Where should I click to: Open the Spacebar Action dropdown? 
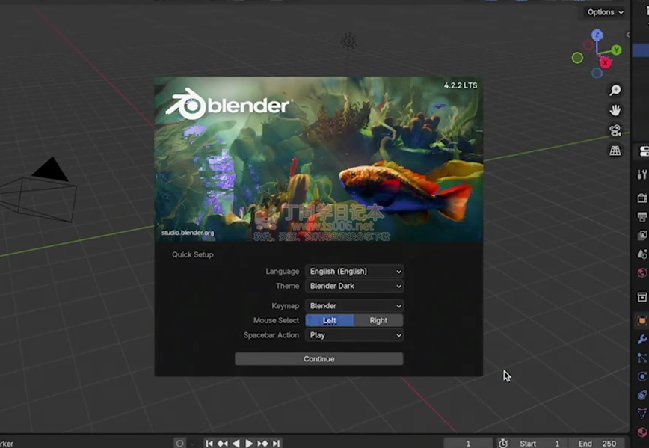pos(354,335)
